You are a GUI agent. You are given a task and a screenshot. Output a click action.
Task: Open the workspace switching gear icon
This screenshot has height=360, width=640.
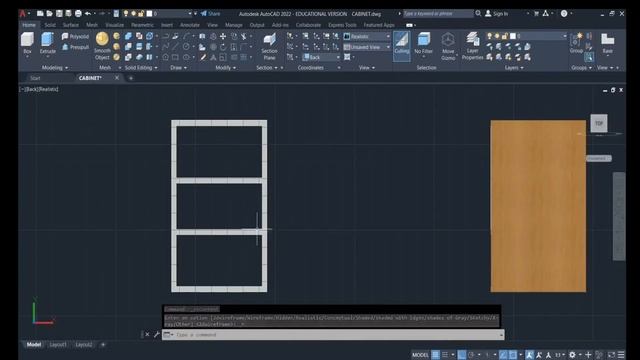click(x=572, y=355)
